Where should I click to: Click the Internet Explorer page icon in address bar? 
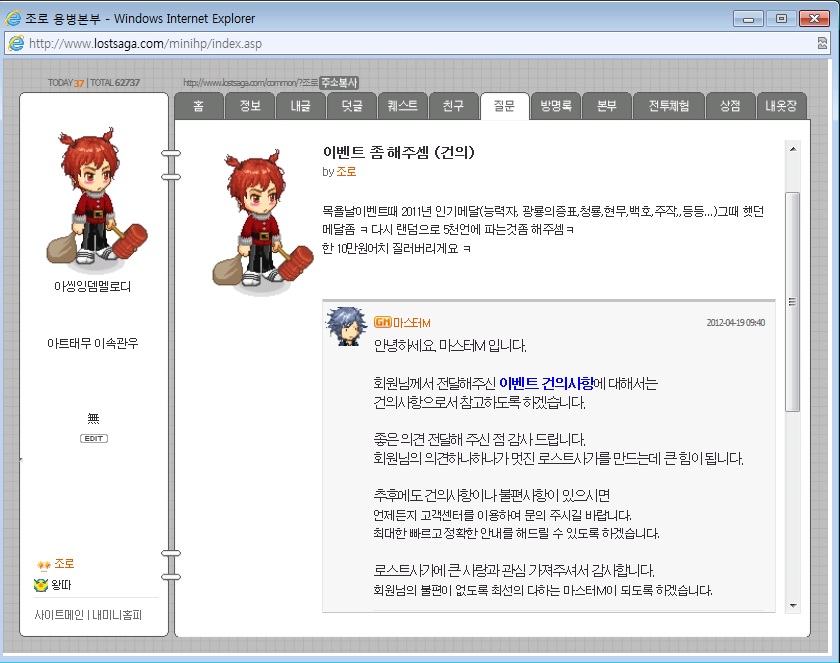[x=17, y=43]
